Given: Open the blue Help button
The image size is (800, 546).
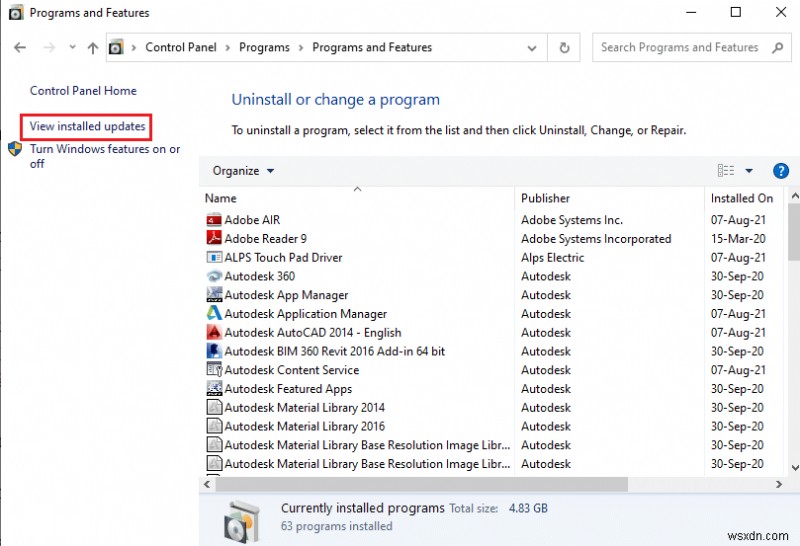Looking at the screenshot, I should coord(781,170).
